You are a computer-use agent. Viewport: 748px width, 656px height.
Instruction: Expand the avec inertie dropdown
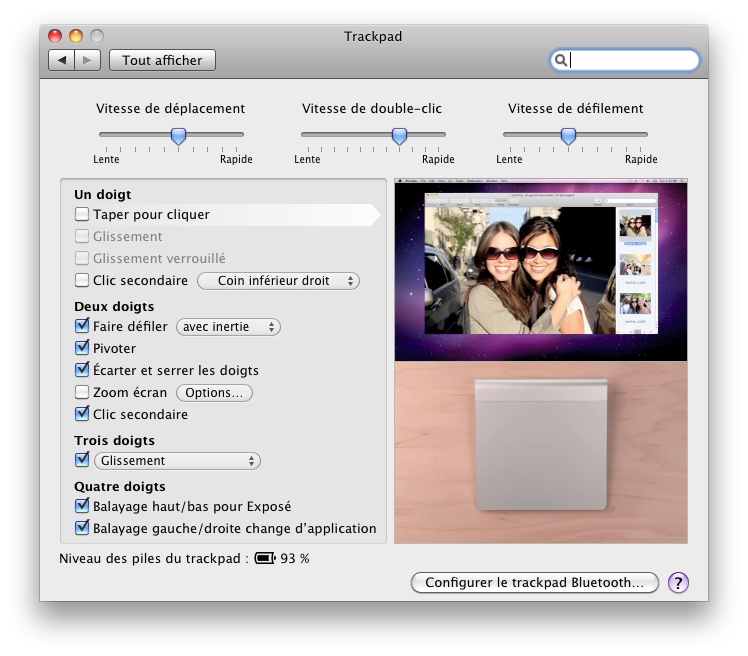click(229, 326)
